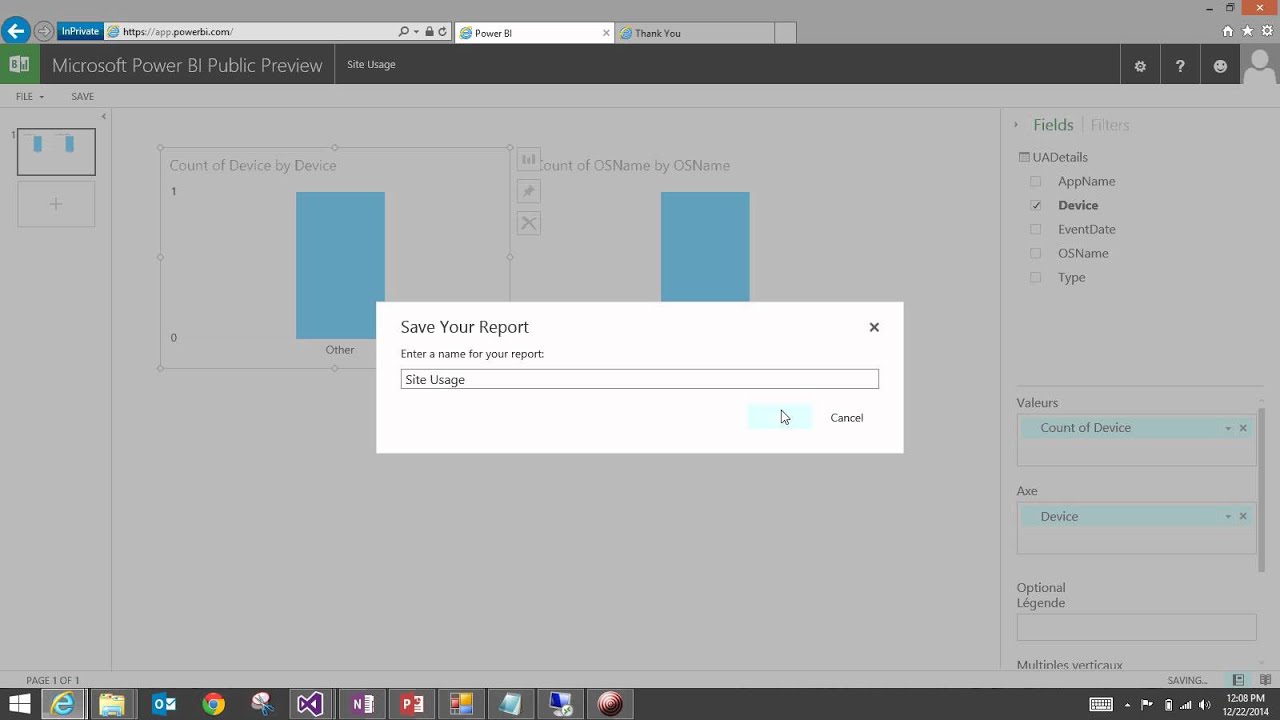
Task: Open Windows Start button
Action: tap(19, 704)
